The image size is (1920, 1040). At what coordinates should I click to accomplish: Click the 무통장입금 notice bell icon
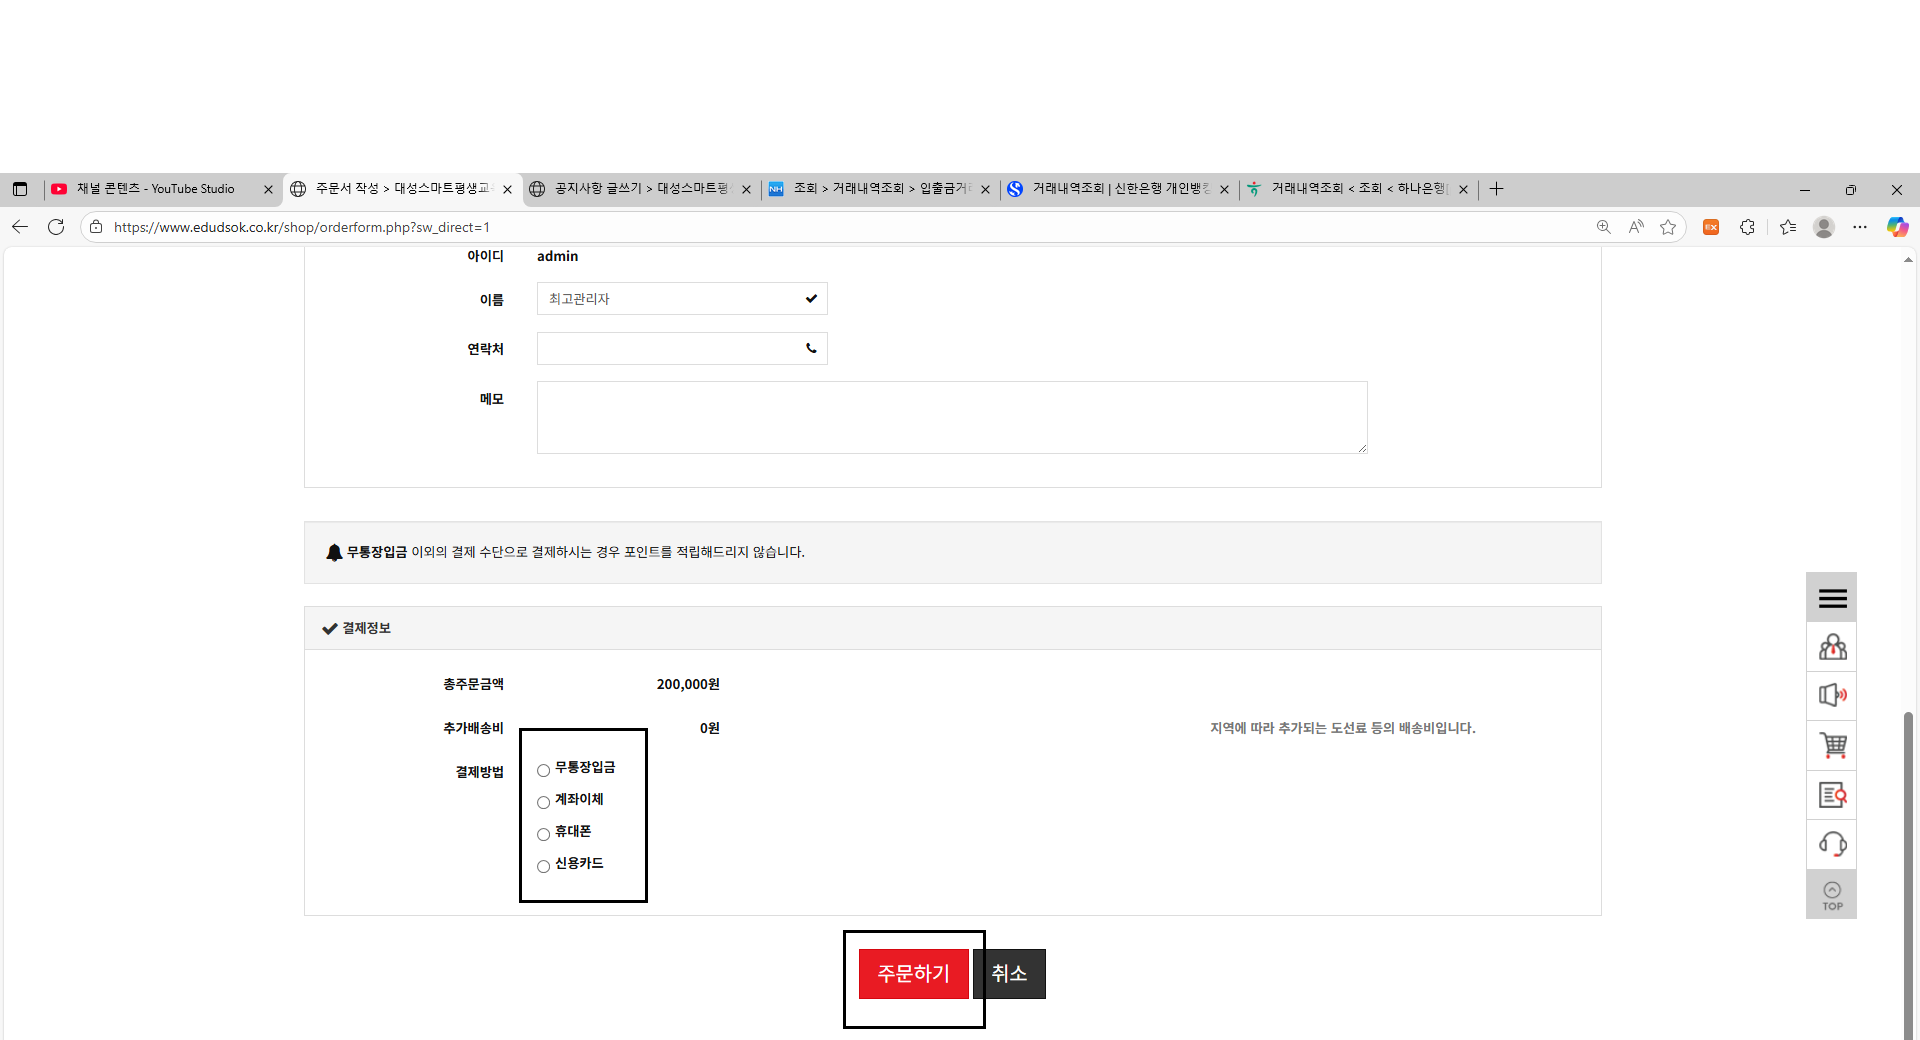[x=334, y=552]
